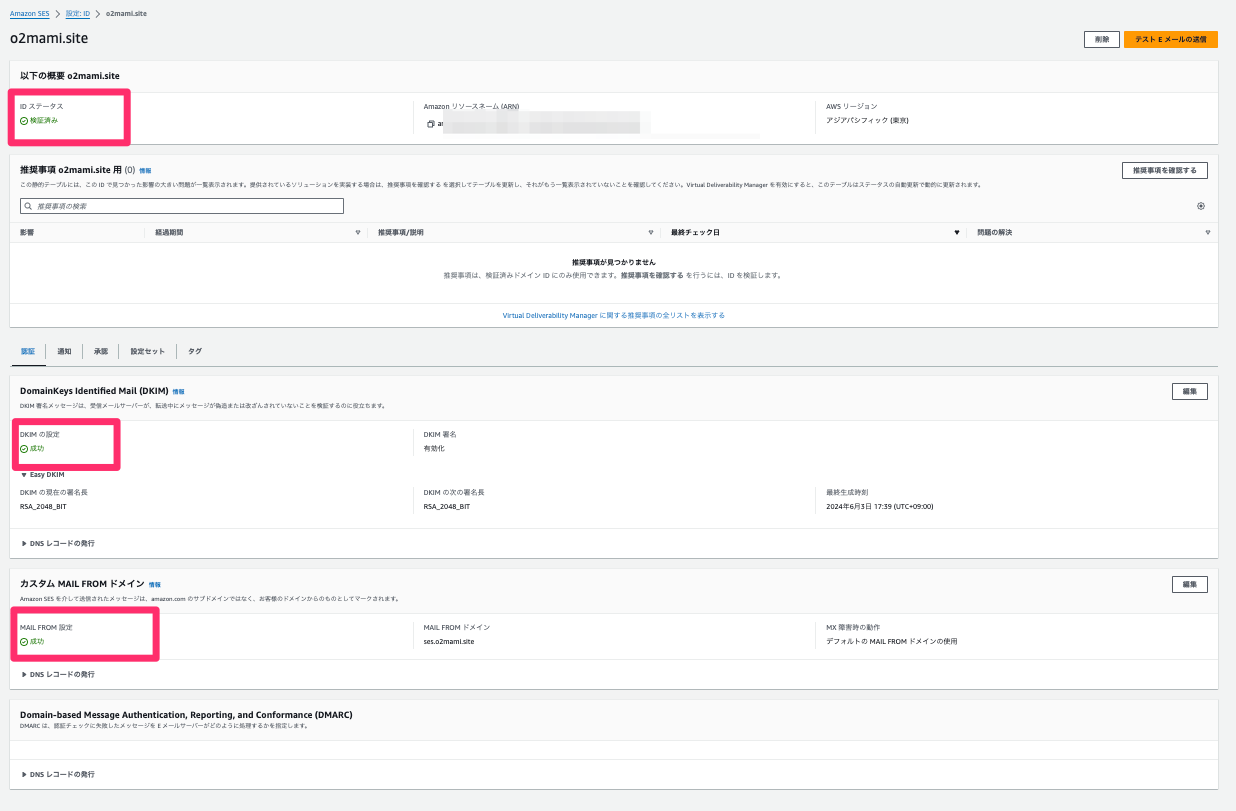This screenshot has width=1236, height=811.
Task: Click the filter icon on 経過期間 column
Action: click(357, 232)
